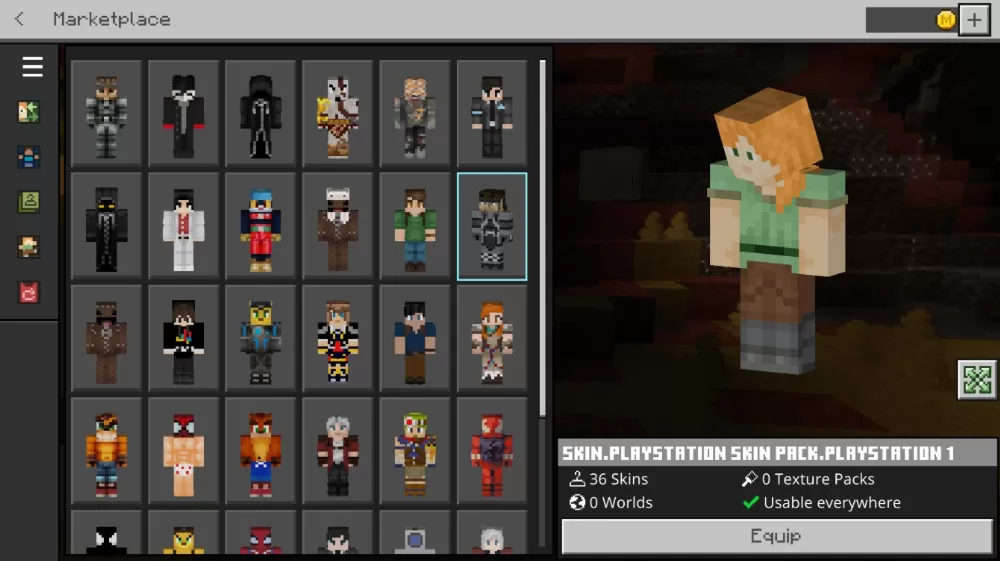Select the white suit with red tie skin
Screen dimensions: 1000x561
tap(183, 226)
